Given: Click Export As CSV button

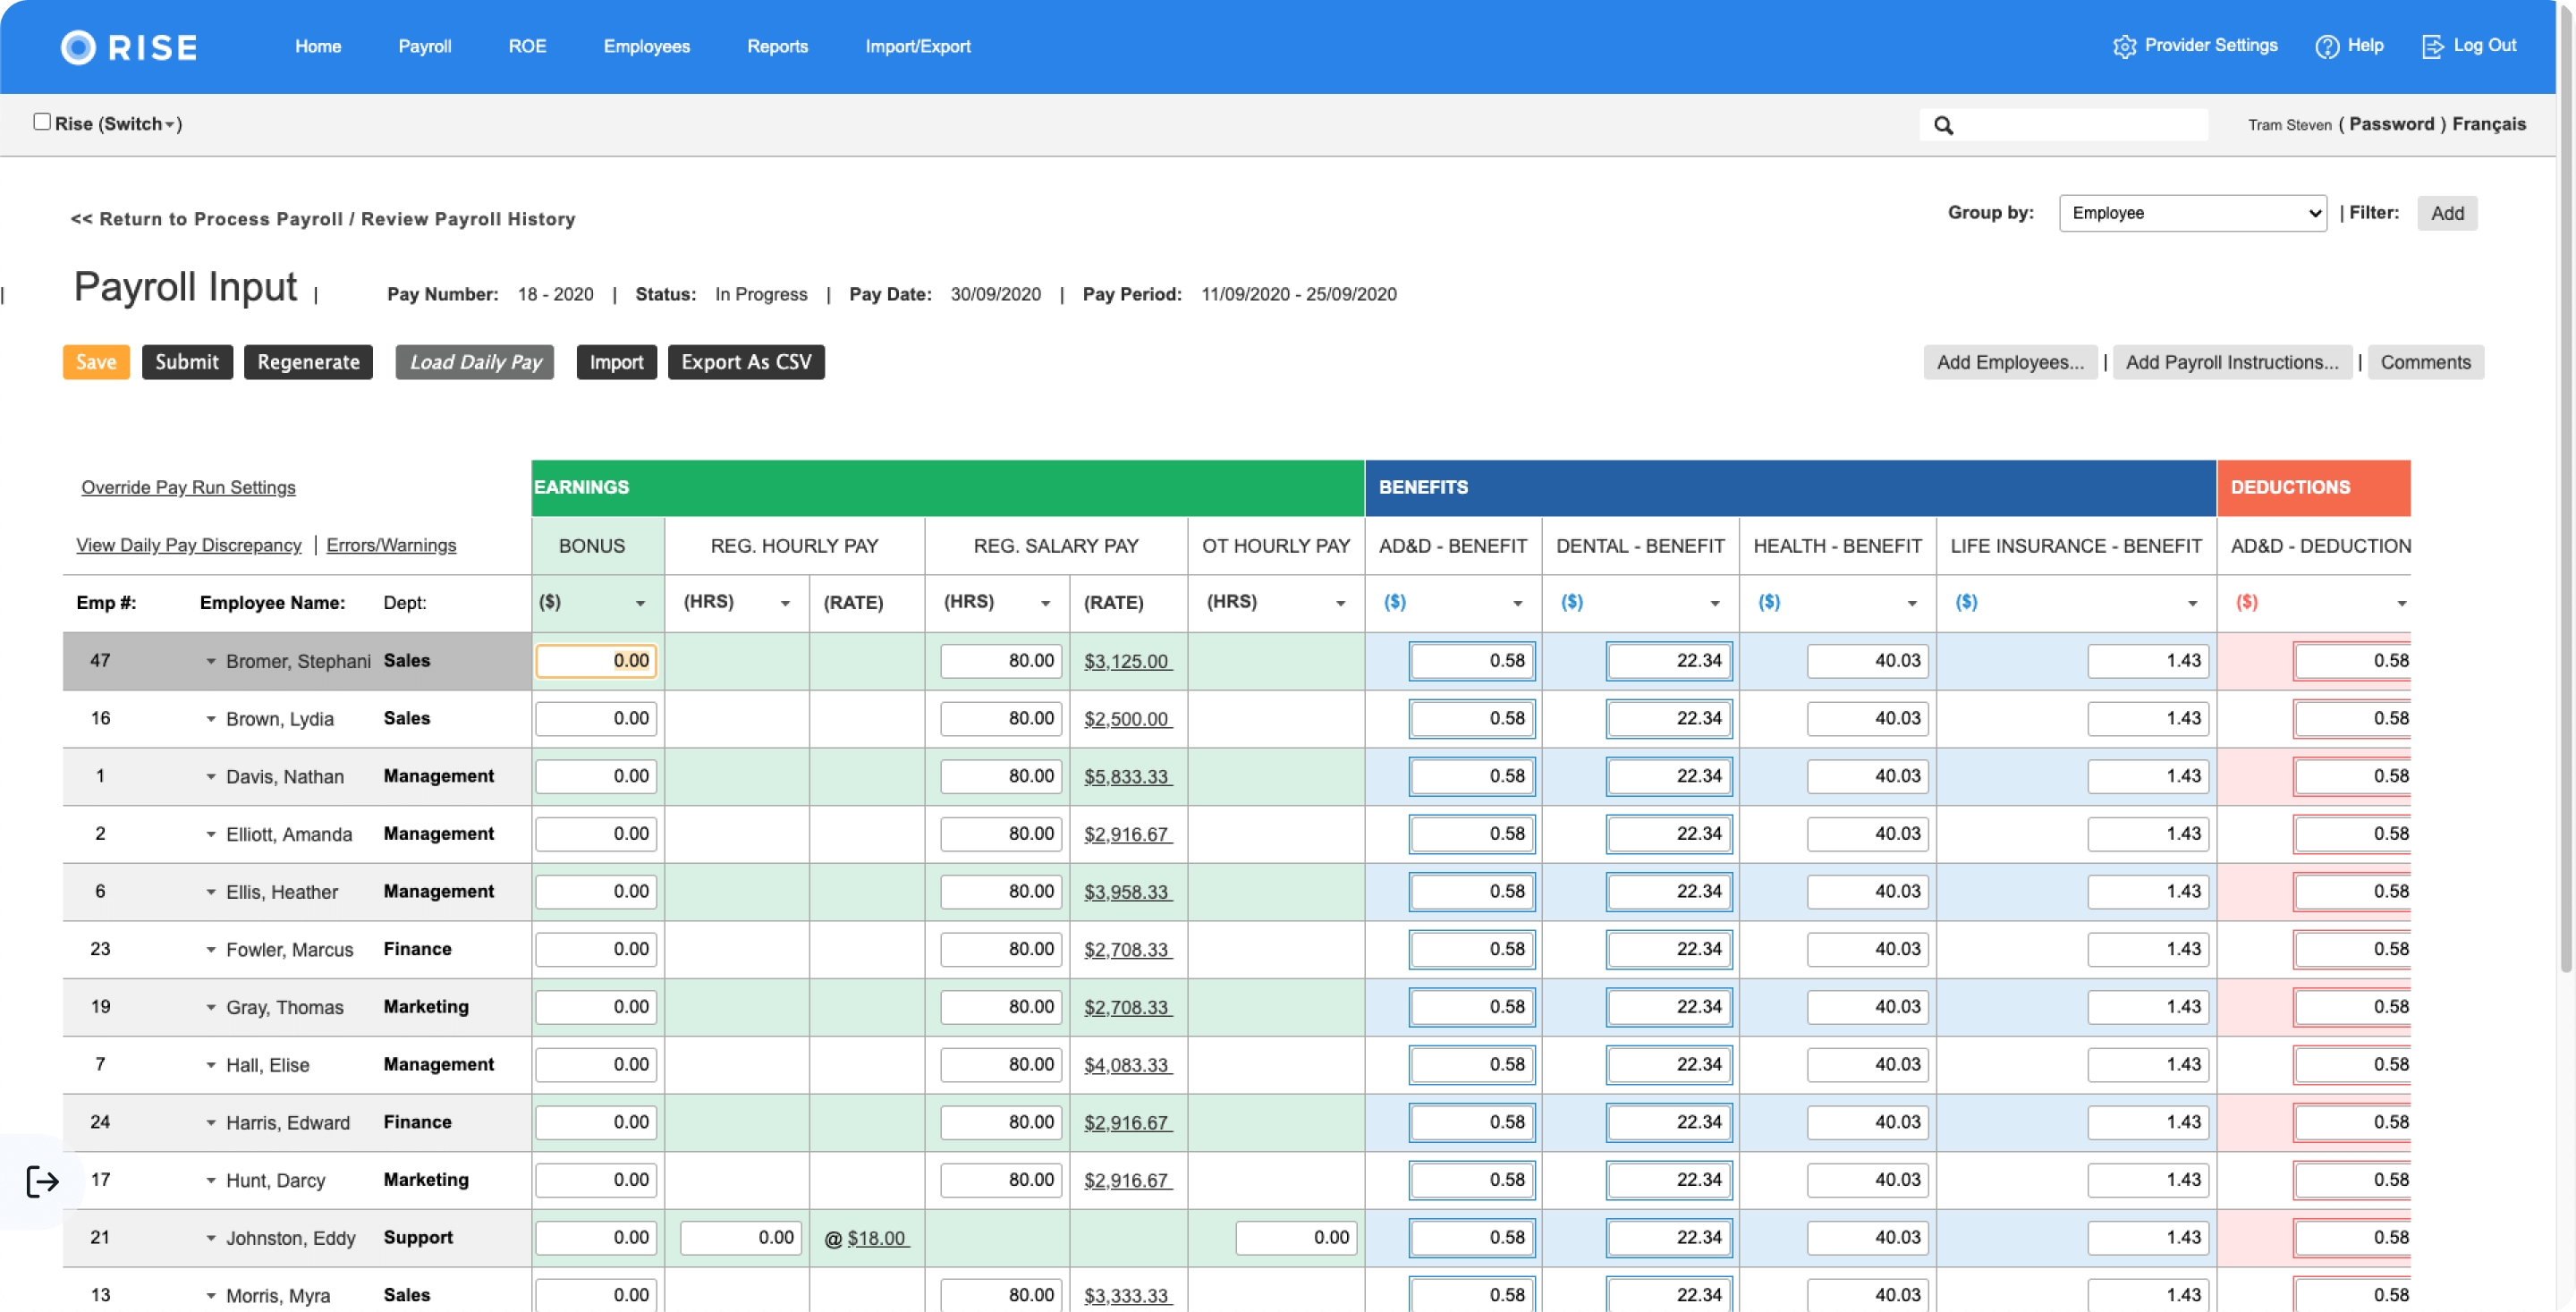Looking at the screenshot, I should click(746, 362).
